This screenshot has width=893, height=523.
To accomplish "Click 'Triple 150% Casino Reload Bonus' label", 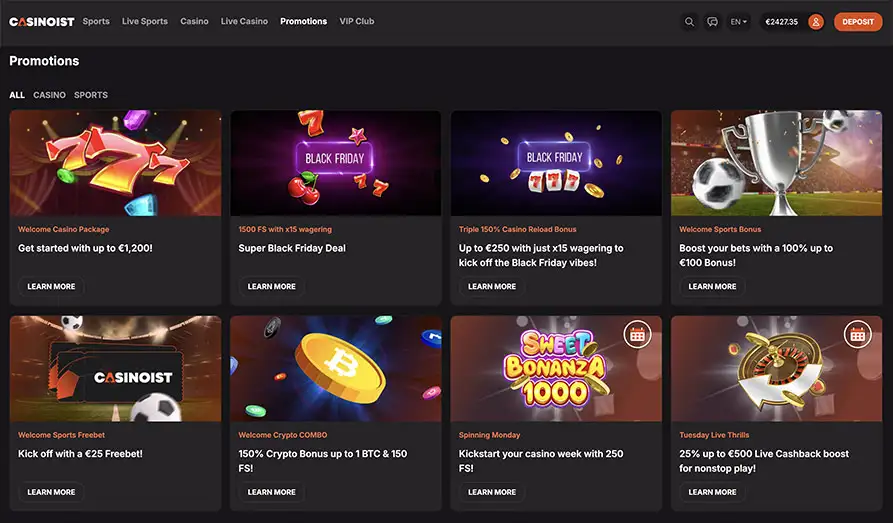I will [x=518, y=229].
